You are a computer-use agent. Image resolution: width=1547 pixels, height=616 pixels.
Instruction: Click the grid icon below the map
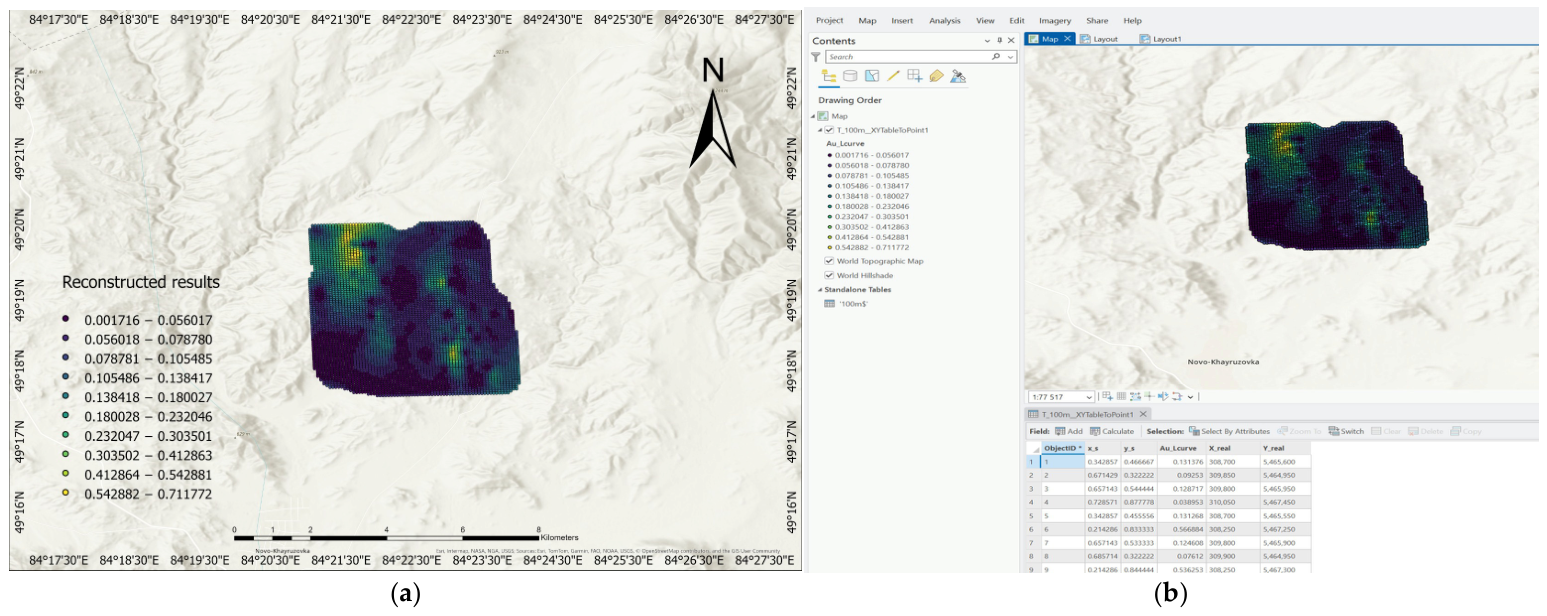pos(1121,396)
